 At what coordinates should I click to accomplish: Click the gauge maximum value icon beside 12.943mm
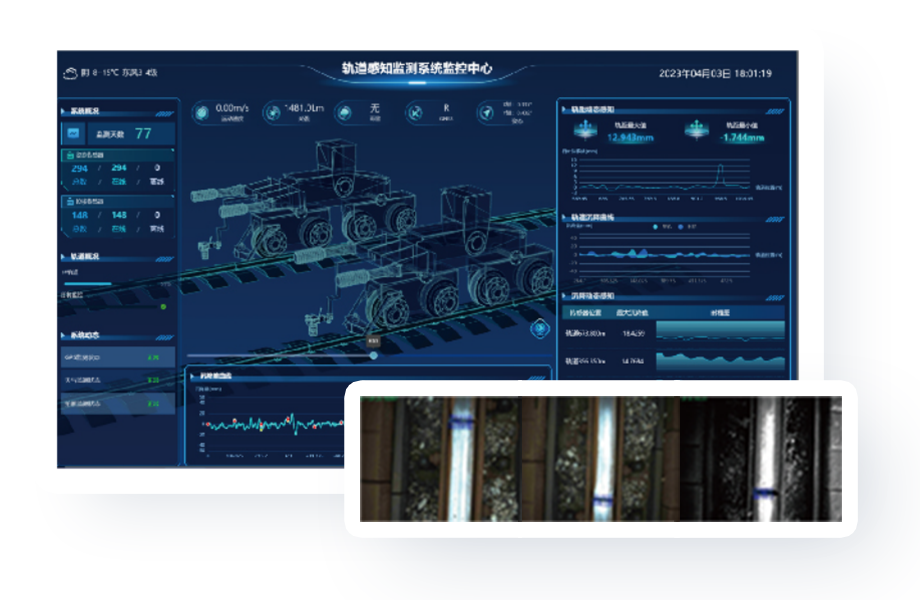pyautogui.click(x=585, y=130)
